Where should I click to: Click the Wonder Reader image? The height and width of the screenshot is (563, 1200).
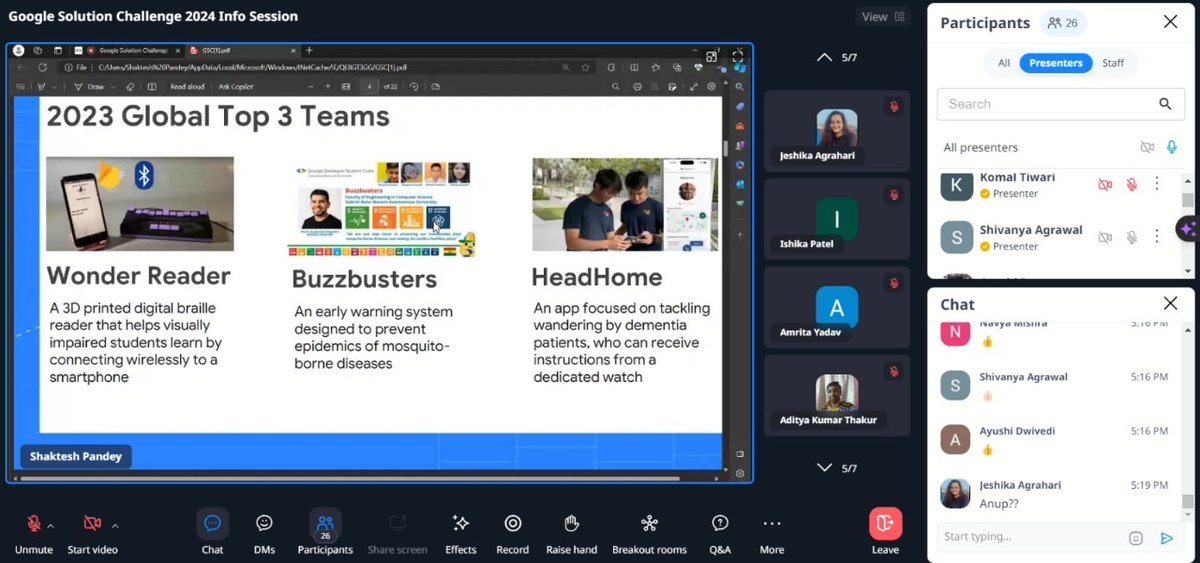pos(140,204)
